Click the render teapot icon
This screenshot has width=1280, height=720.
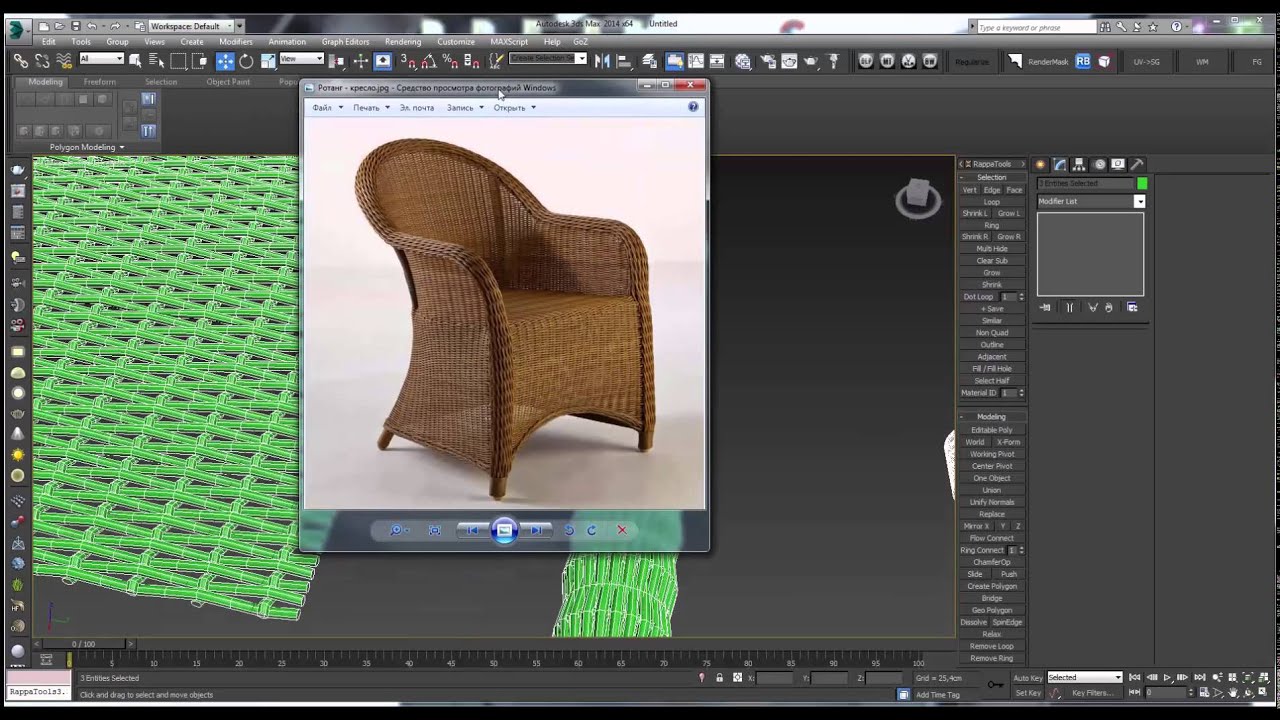click(x=811, y=61)
